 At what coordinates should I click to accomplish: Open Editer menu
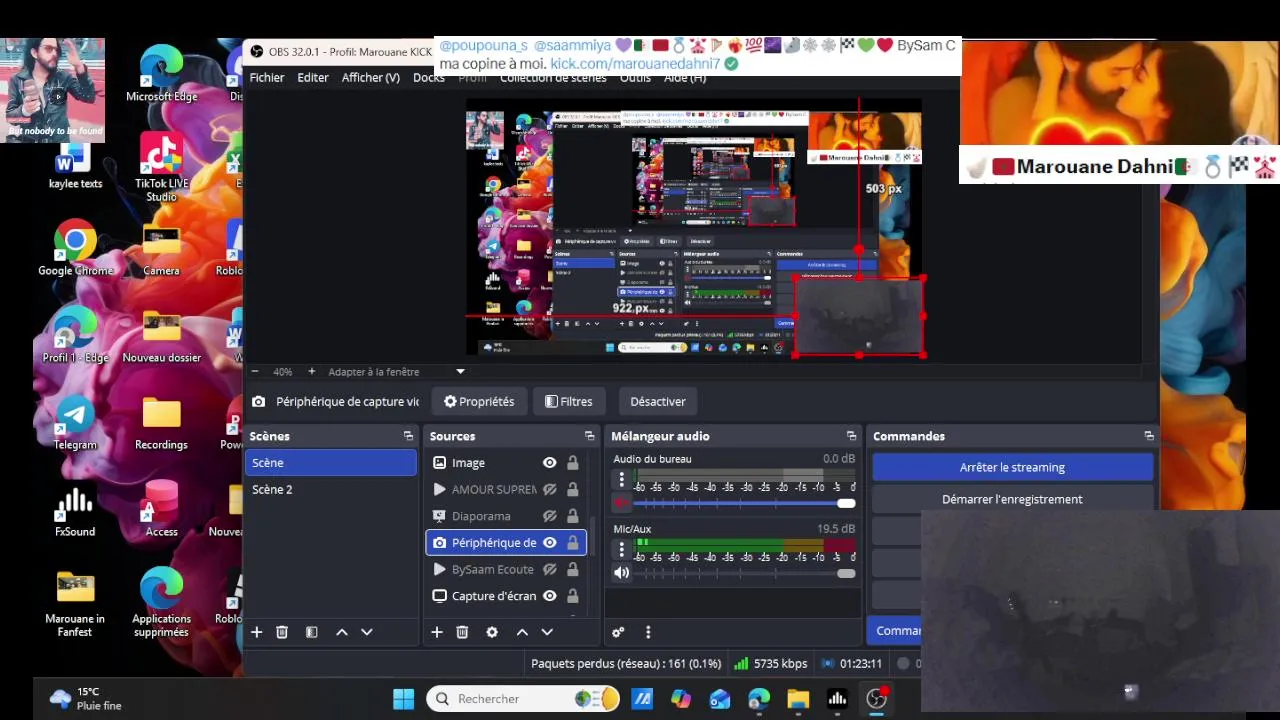pos(313,77)
